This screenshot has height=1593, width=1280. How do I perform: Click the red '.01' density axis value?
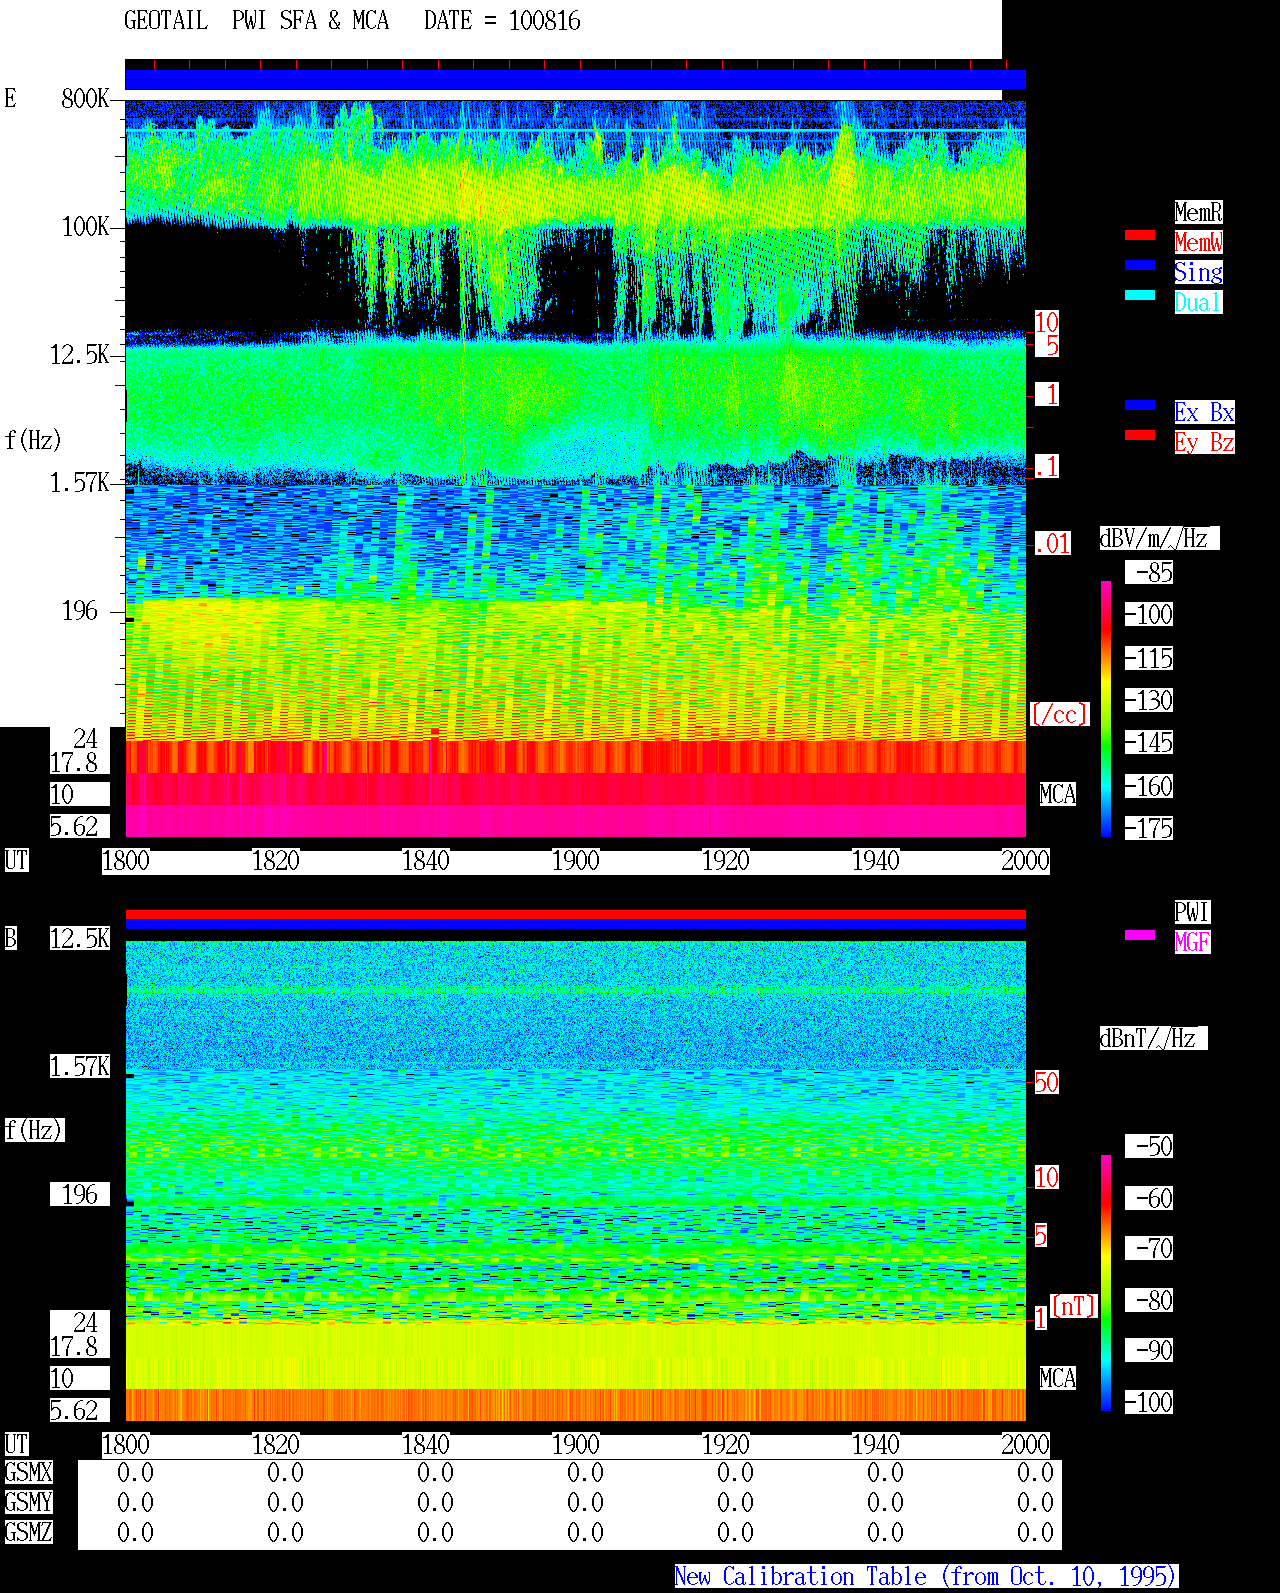click(1053, 543)
